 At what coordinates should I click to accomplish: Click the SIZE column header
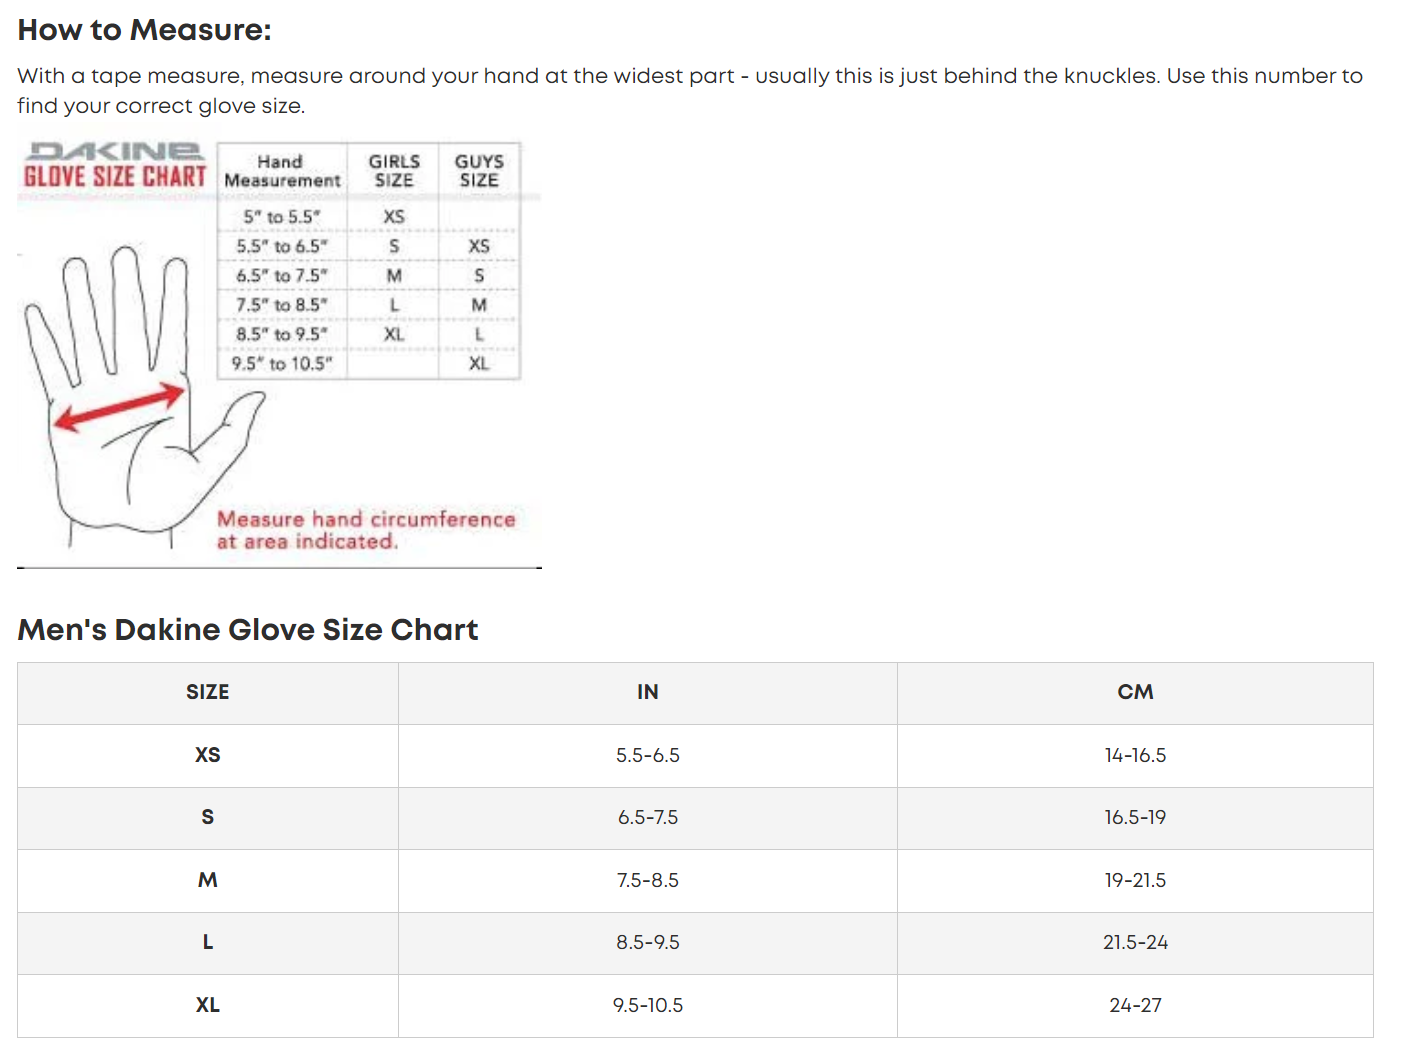[x=208, y=692]
